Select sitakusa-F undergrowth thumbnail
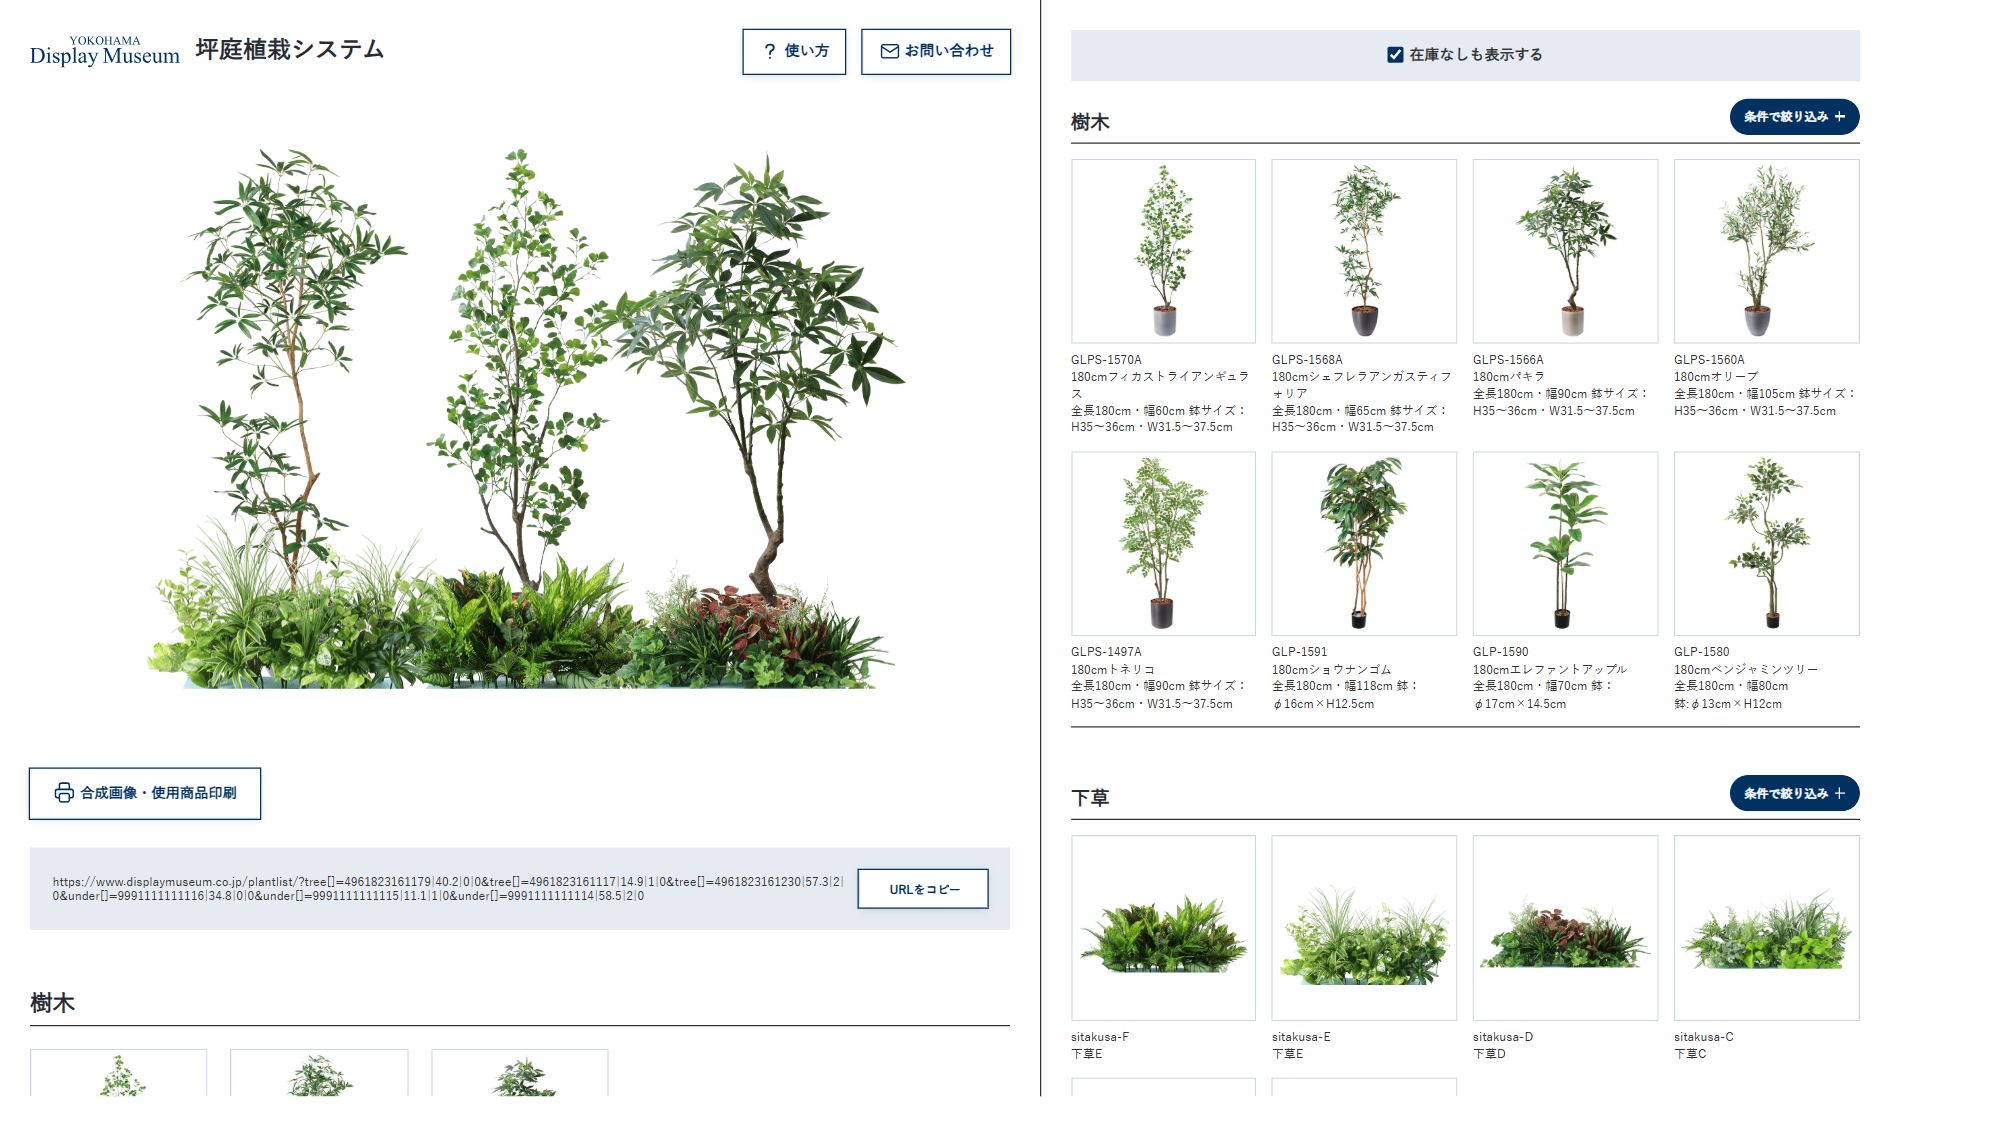This screenshot has width=2000, height=1125. (x=1163, y=928)
